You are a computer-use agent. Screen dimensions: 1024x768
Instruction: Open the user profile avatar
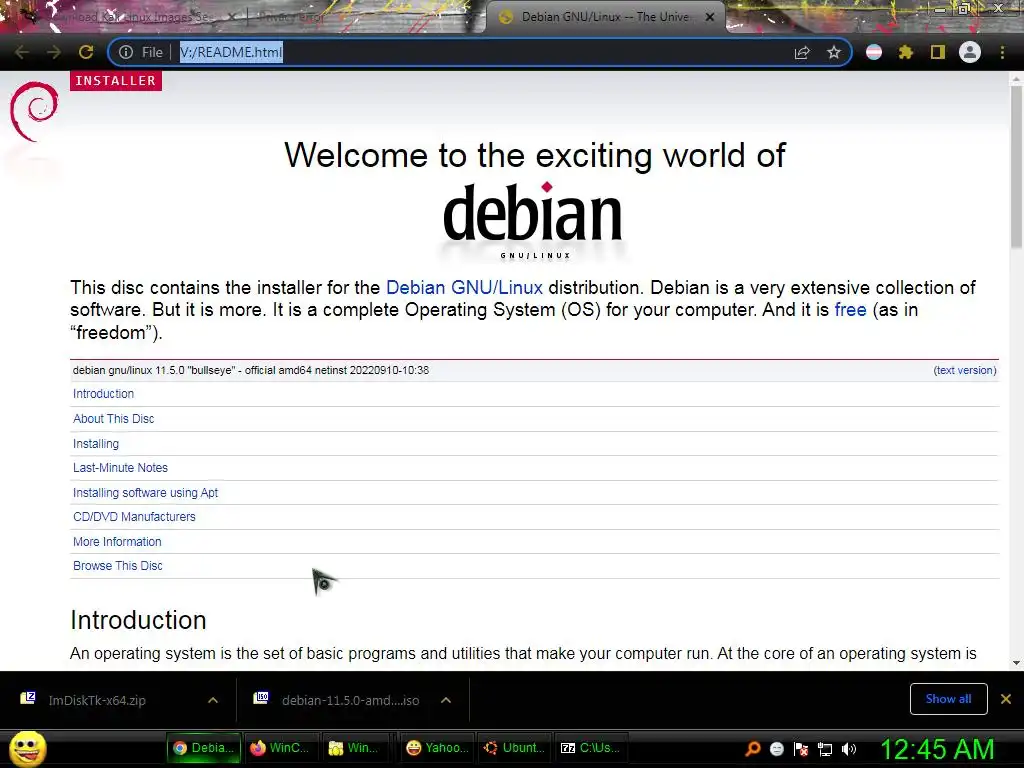tap(970, 52)
